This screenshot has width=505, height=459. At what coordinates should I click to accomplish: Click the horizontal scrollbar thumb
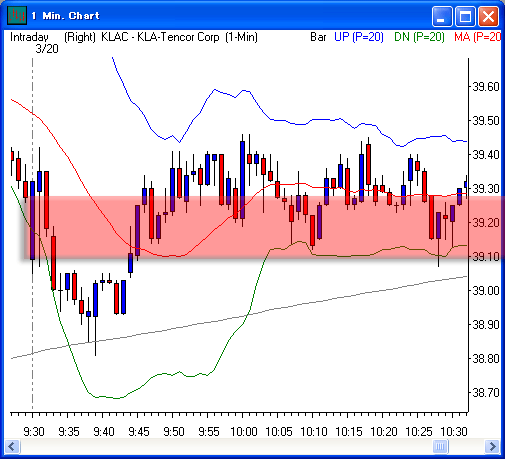pos(440,446)
